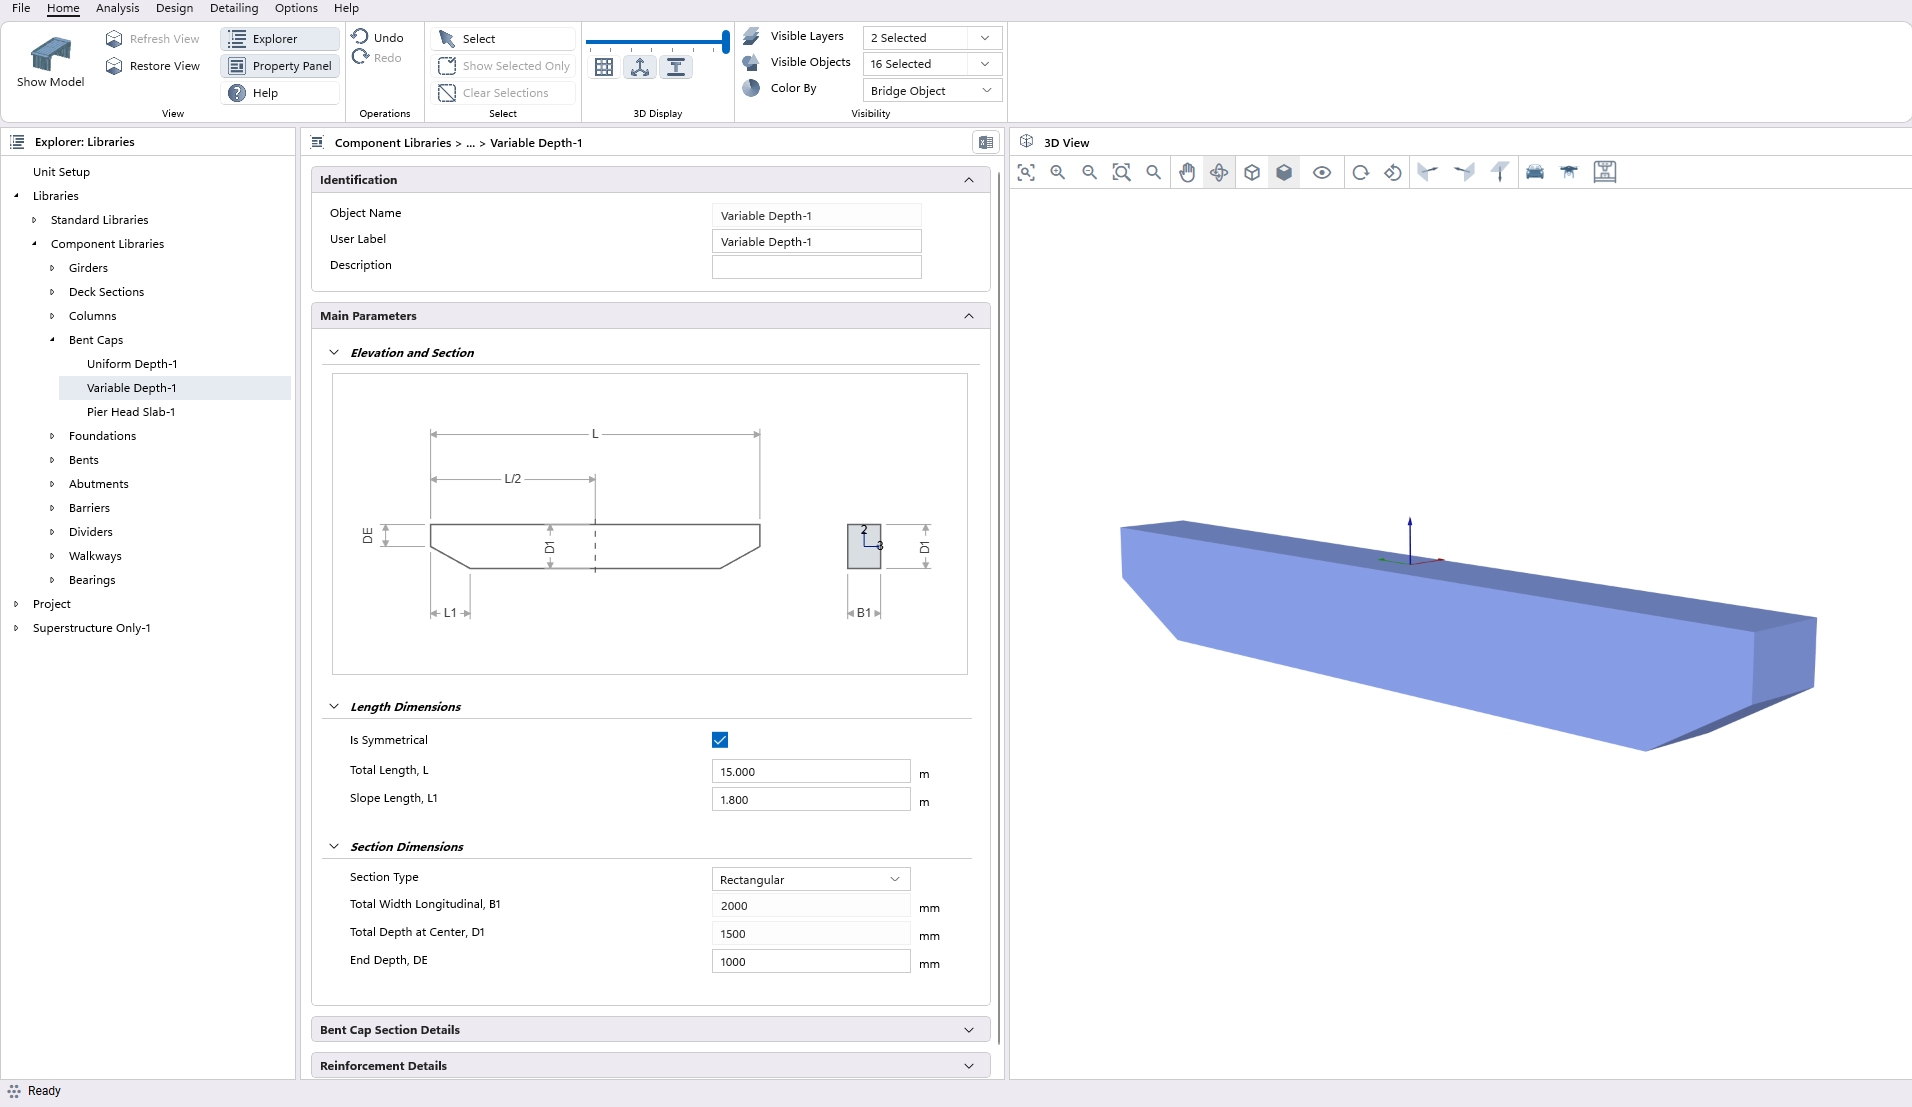Click the Clear Selections button
Screen dimensions: 1912x1107
(503, 92)
